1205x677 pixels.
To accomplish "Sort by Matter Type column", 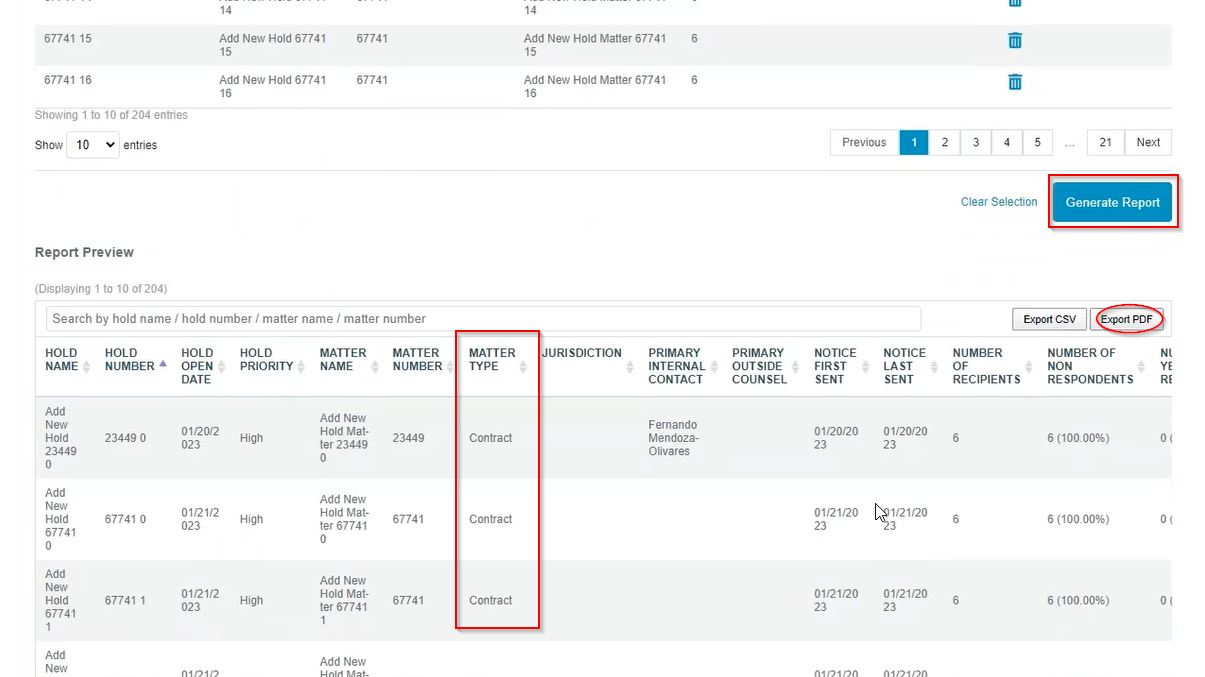I will click(x=498, y=360).
